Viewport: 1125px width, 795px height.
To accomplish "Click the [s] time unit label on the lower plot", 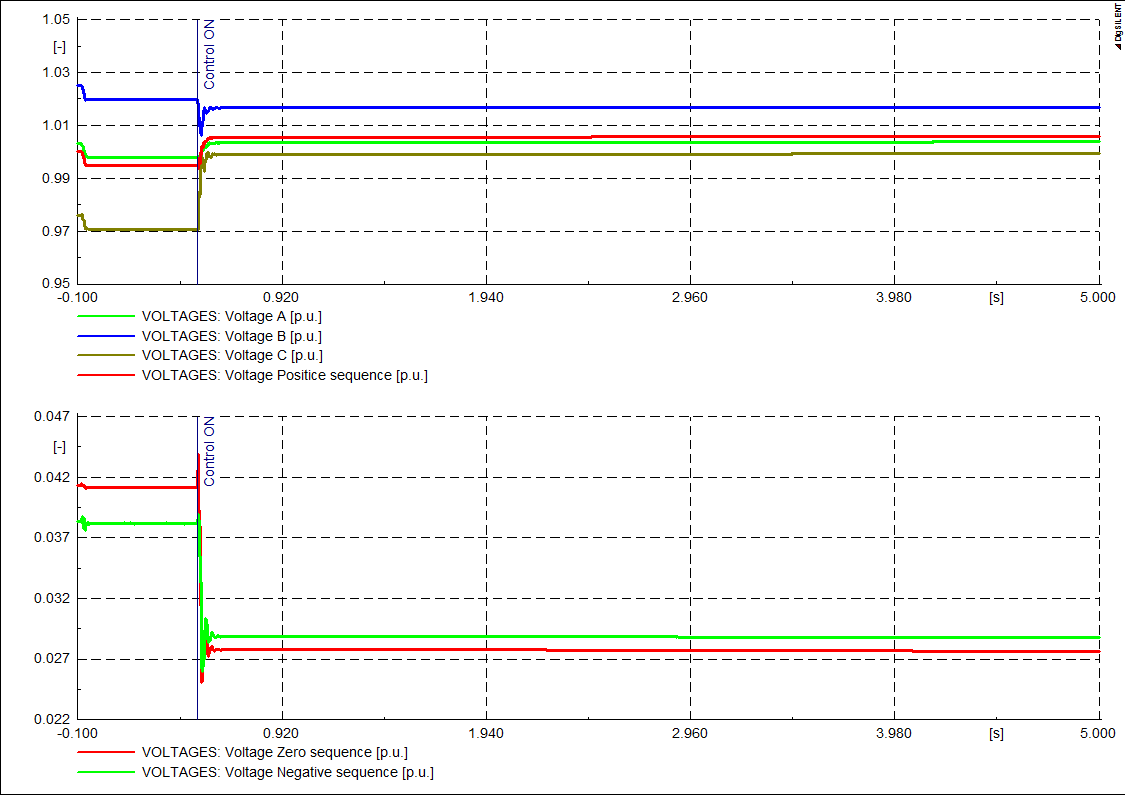I will [x=995, y=734].
